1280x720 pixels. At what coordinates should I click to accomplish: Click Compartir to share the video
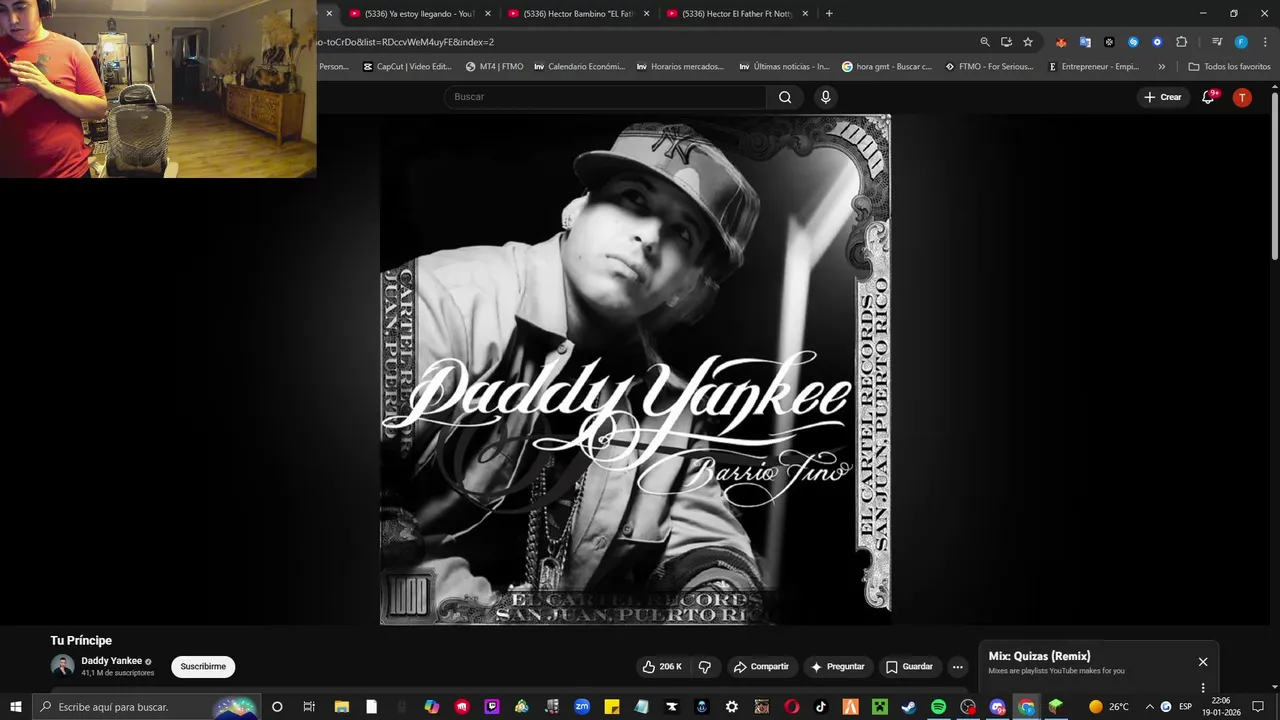pos(761,667)
